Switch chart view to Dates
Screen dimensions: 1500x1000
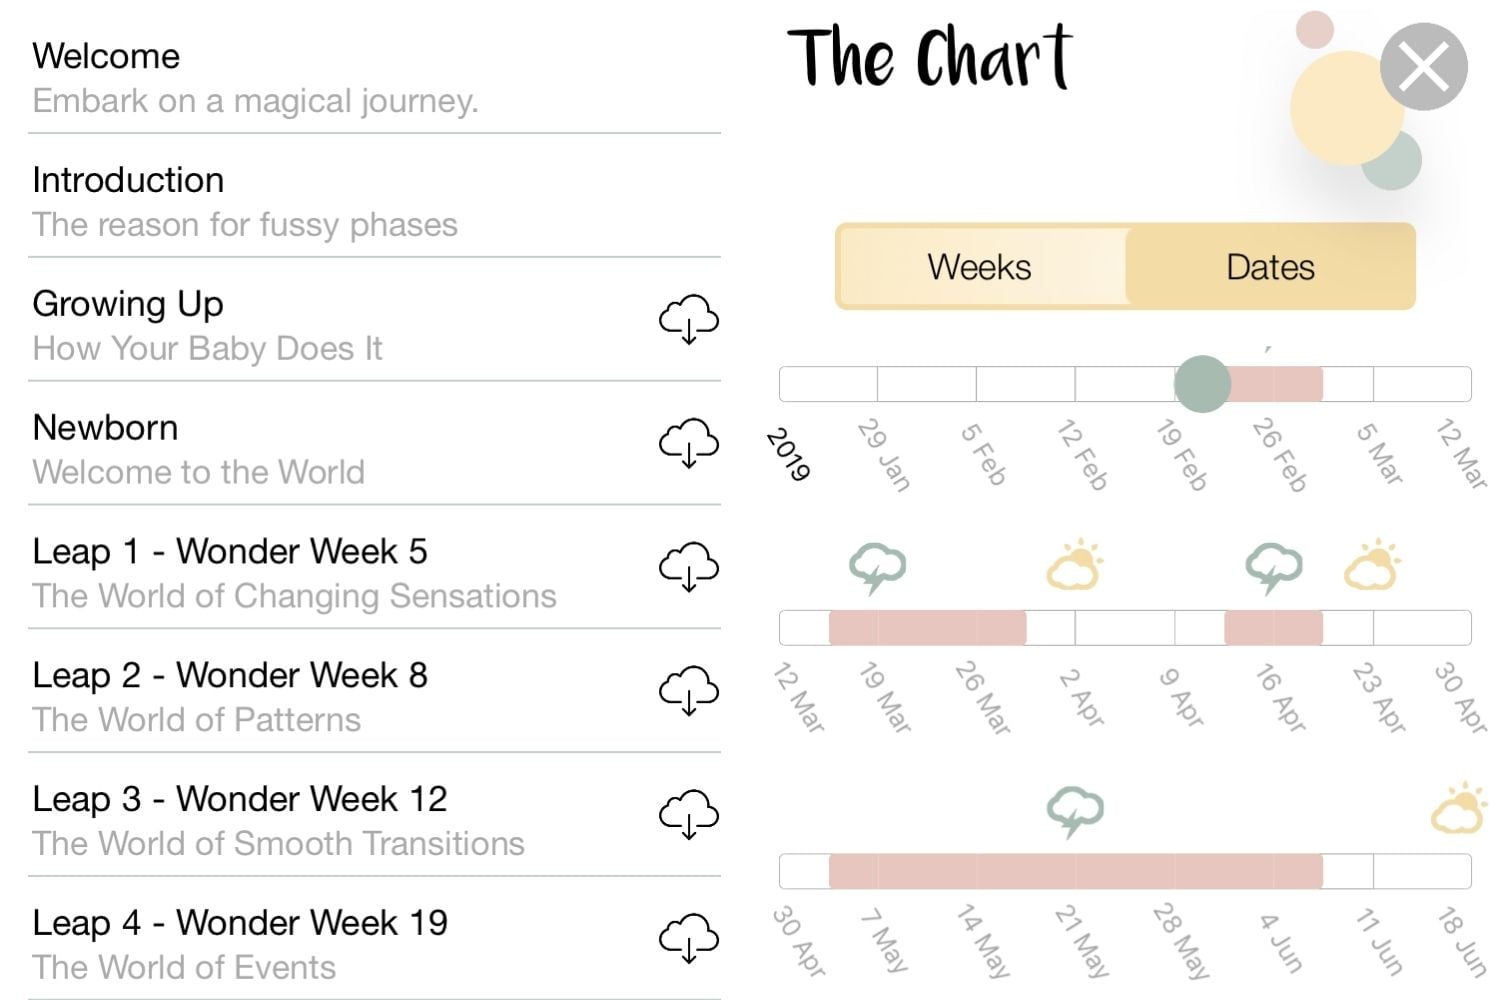[x=1270, y=267]
